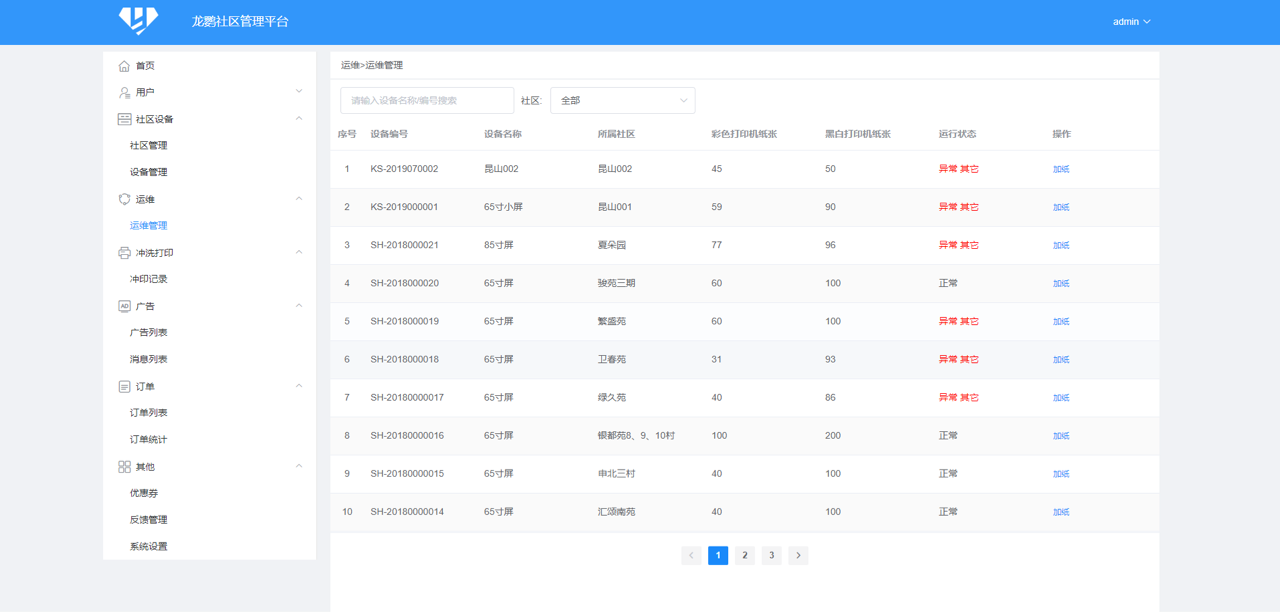Click 正常 status for SH-2018000020

pyautogui.click(x=948, y=283)
